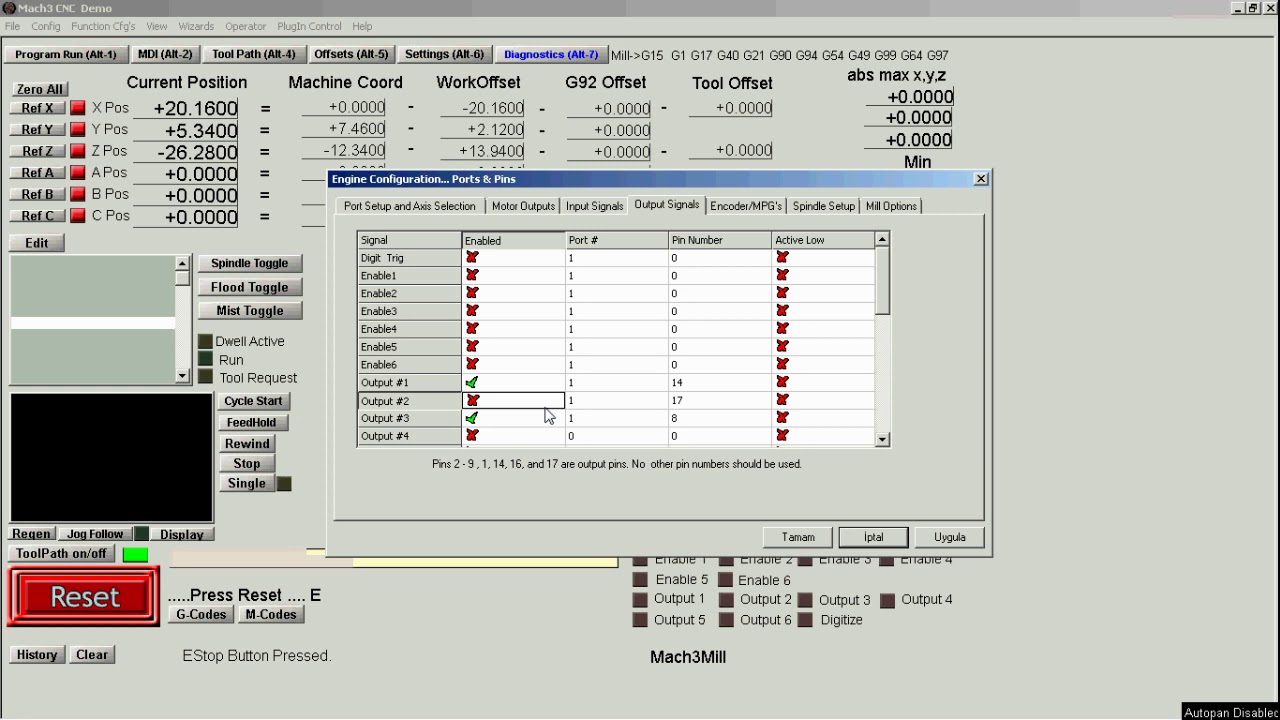Click the İptal button
Image resolution: width=1280 pixels, height=720 pixels.
(874, 537)
